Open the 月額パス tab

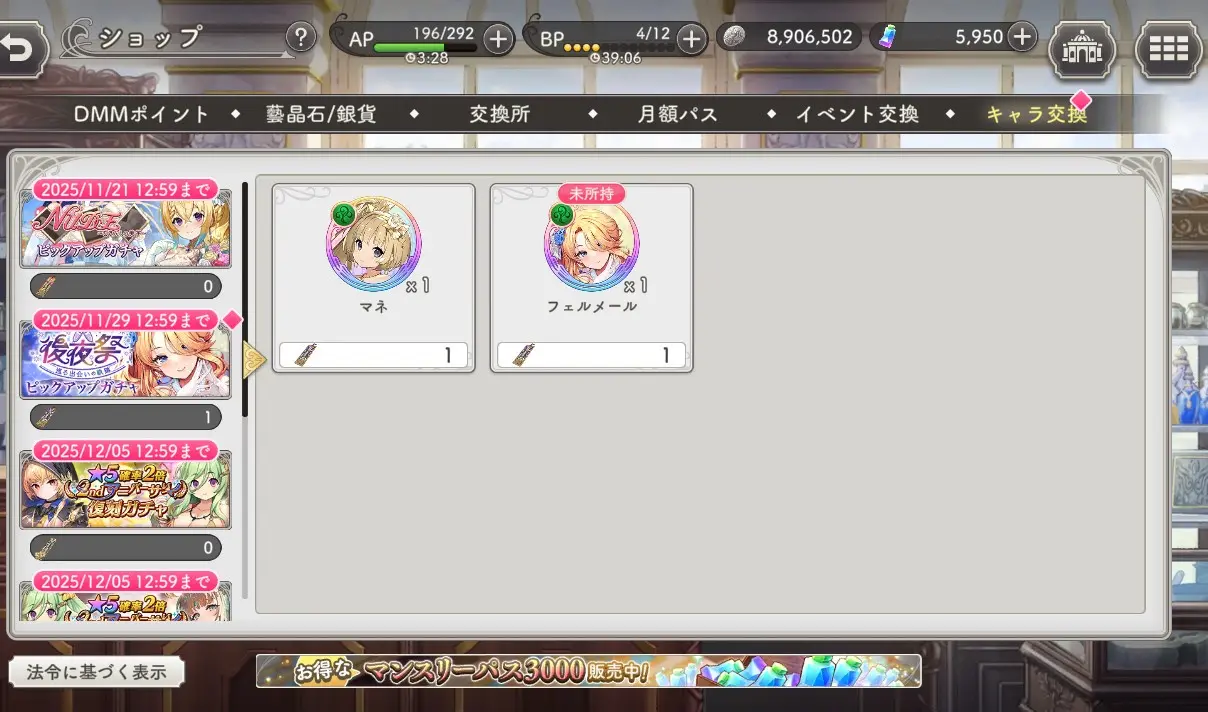[678, 114]
